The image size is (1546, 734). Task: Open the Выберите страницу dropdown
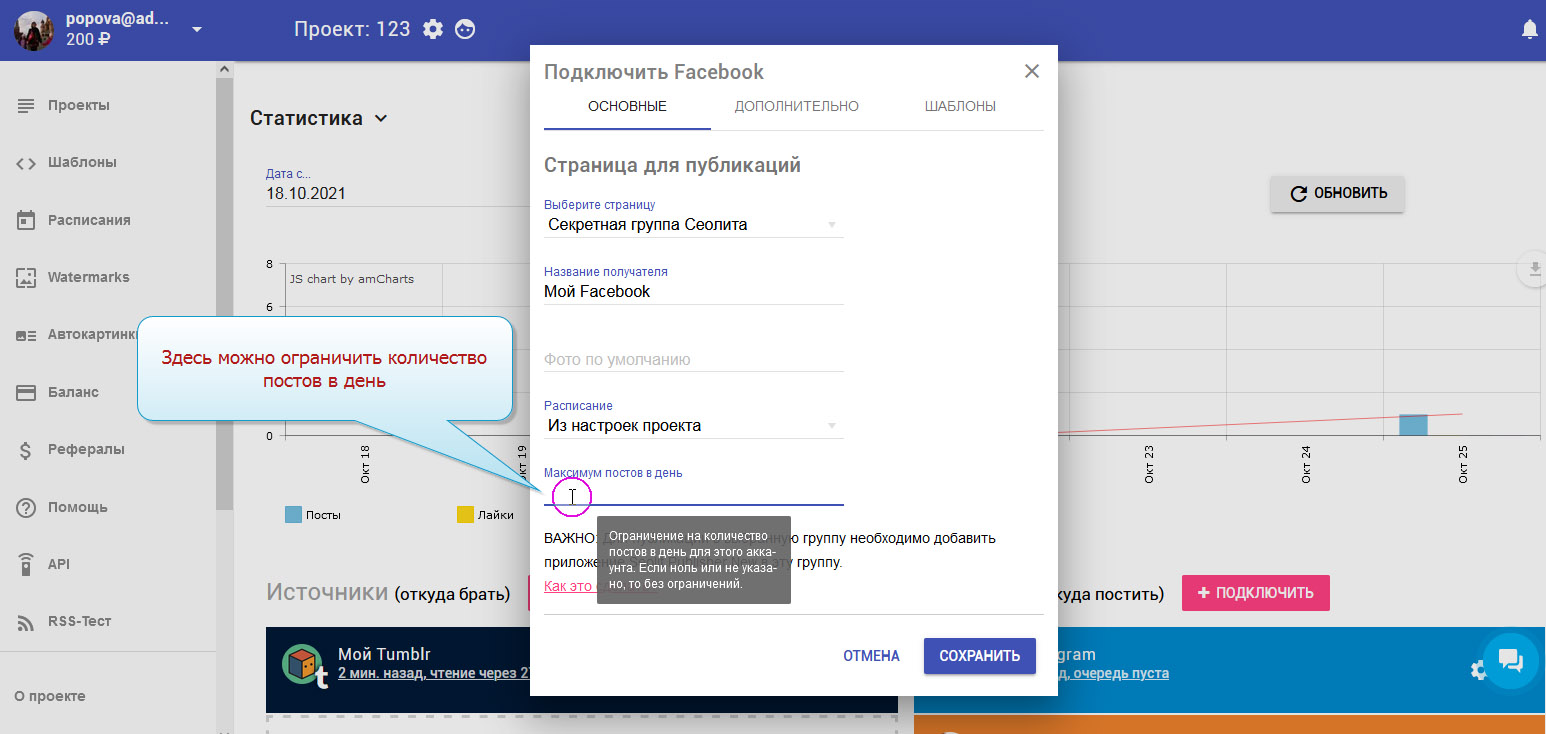pos(693,225)
